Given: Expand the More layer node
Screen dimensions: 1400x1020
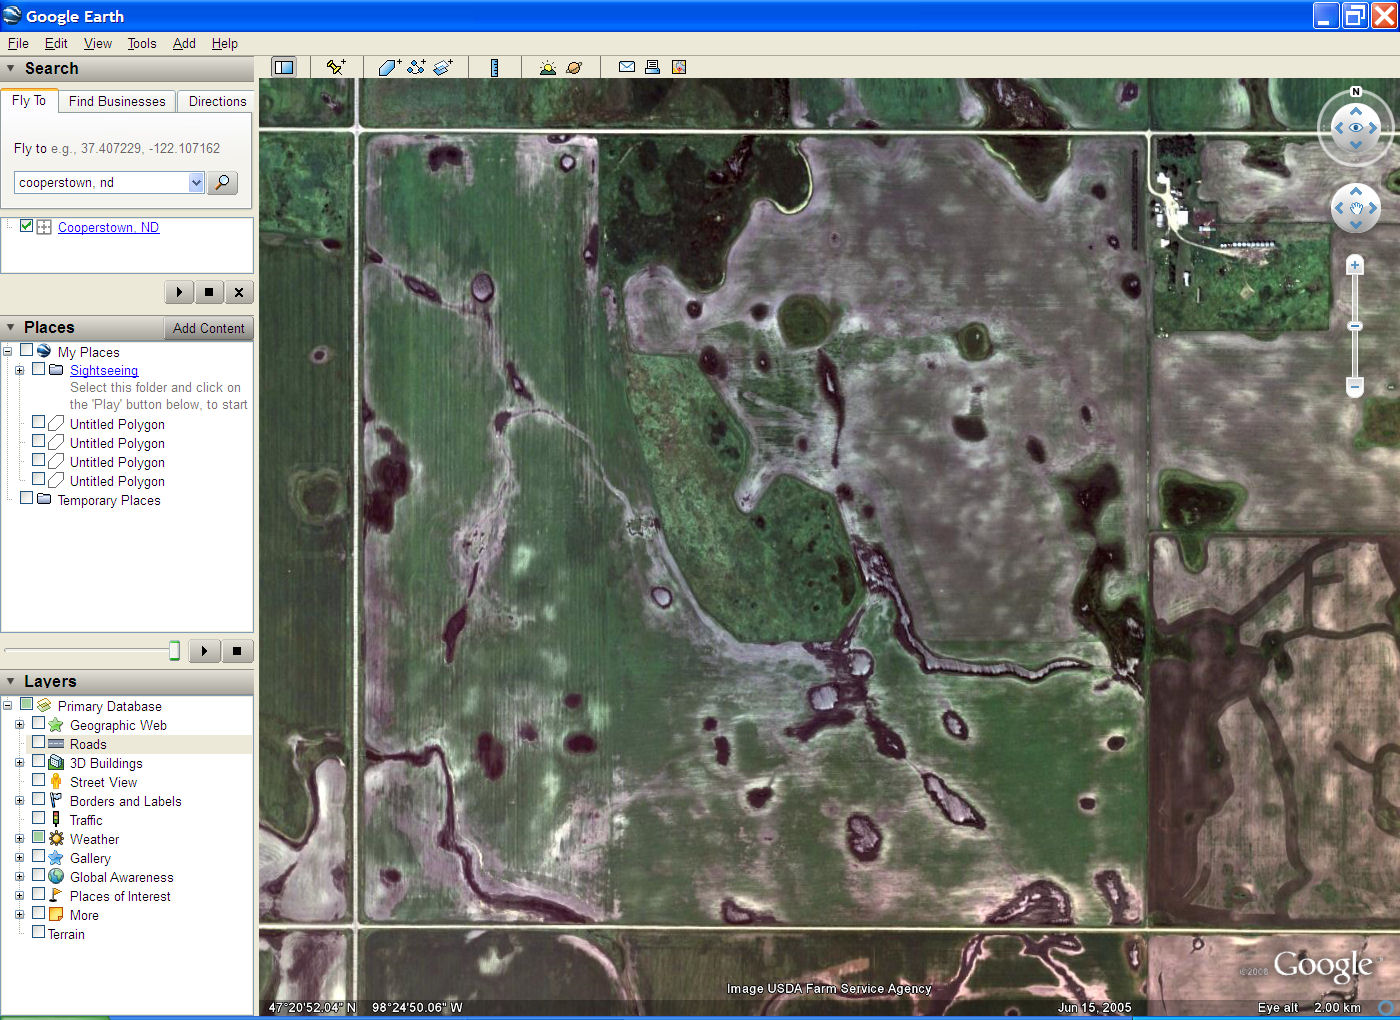Looking at the screenshot, I should [x=19, y=915].
